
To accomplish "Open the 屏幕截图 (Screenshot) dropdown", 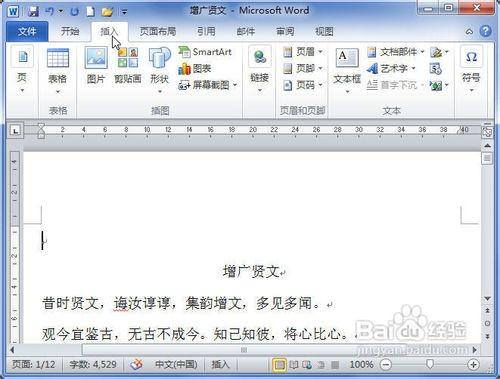I will click(x=208, y=85).
